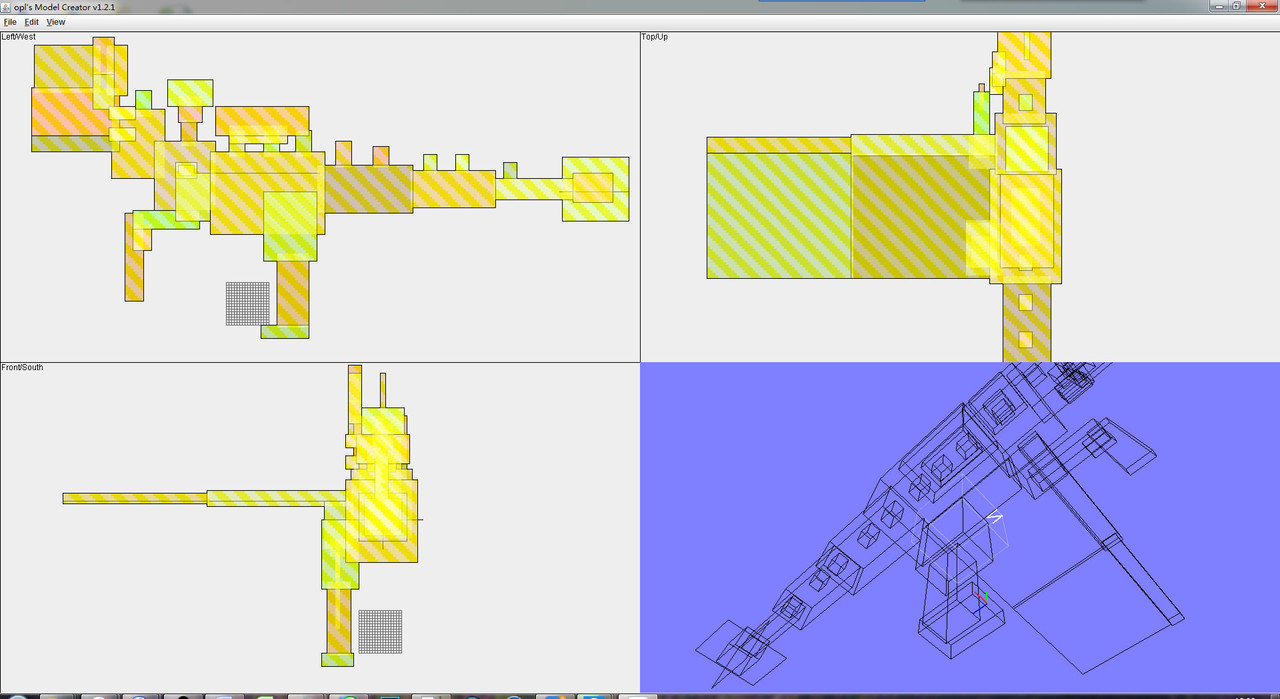This screenshot has width=1280, height=699.
Task: Open the File menu
Action: tap(10, 22)
